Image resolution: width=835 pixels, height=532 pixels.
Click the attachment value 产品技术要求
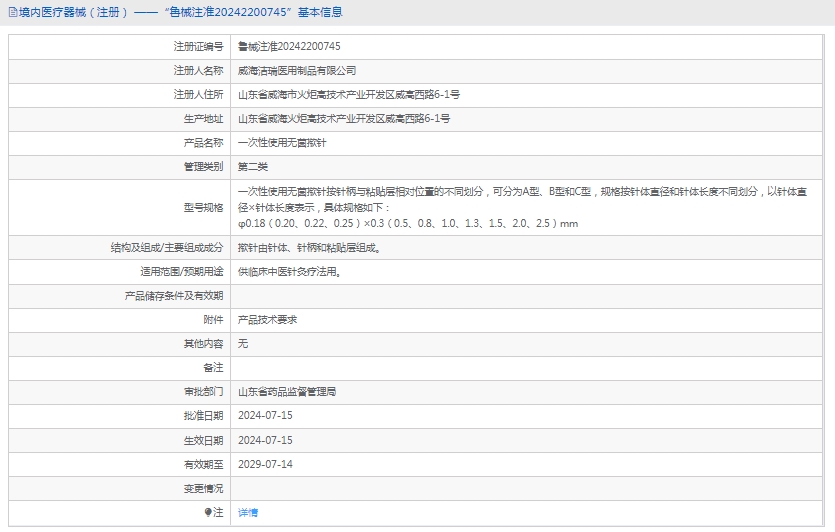point(267,320)
